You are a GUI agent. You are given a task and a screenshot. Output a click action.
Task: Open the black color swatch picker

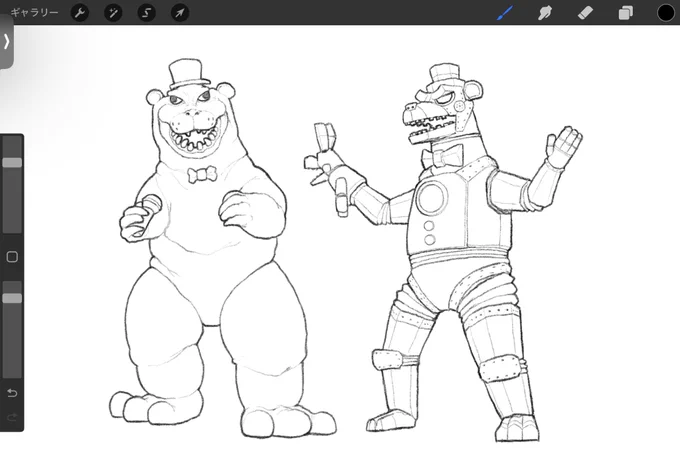(x=666, y=13)
